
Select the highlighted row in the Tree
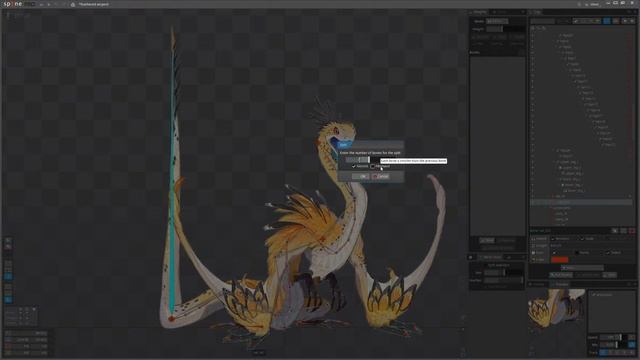point(581,202)
